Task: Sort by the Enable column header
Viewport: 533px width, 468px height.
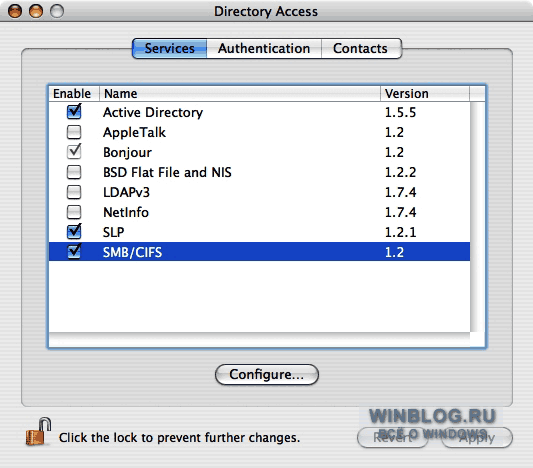Action: pos(74,93)
